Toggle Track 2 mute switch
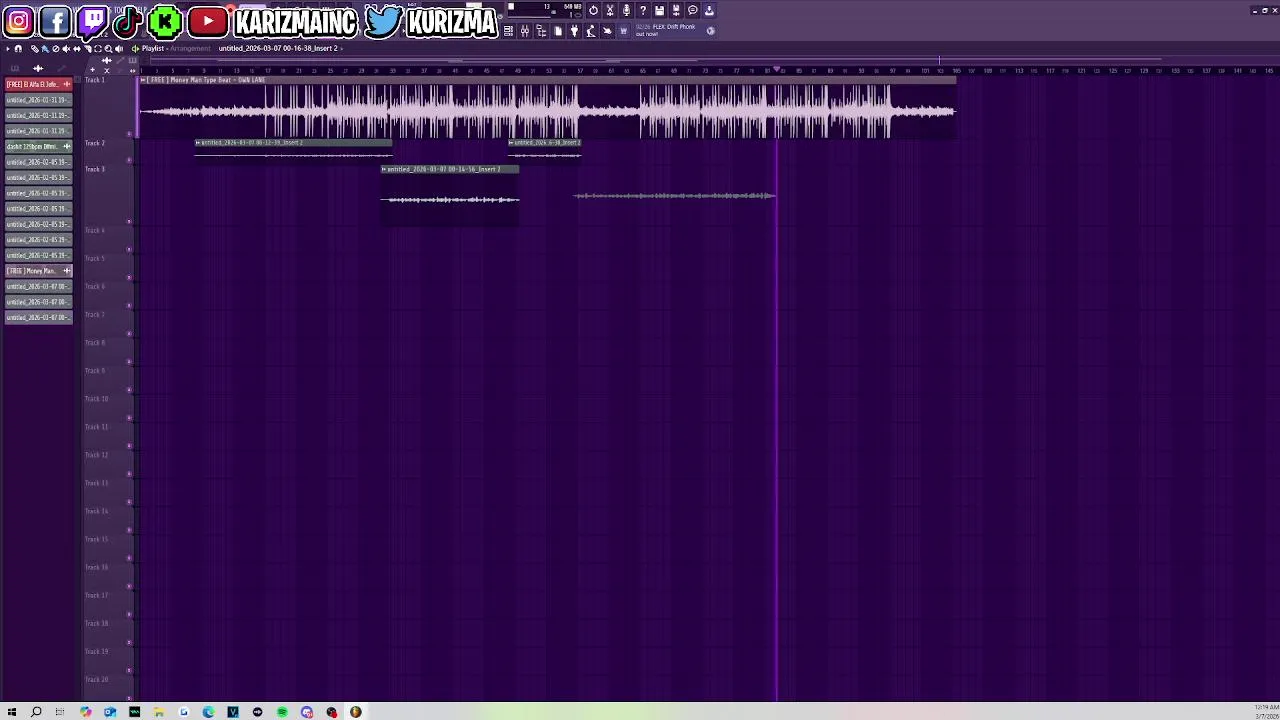 (x=129, y=160)
